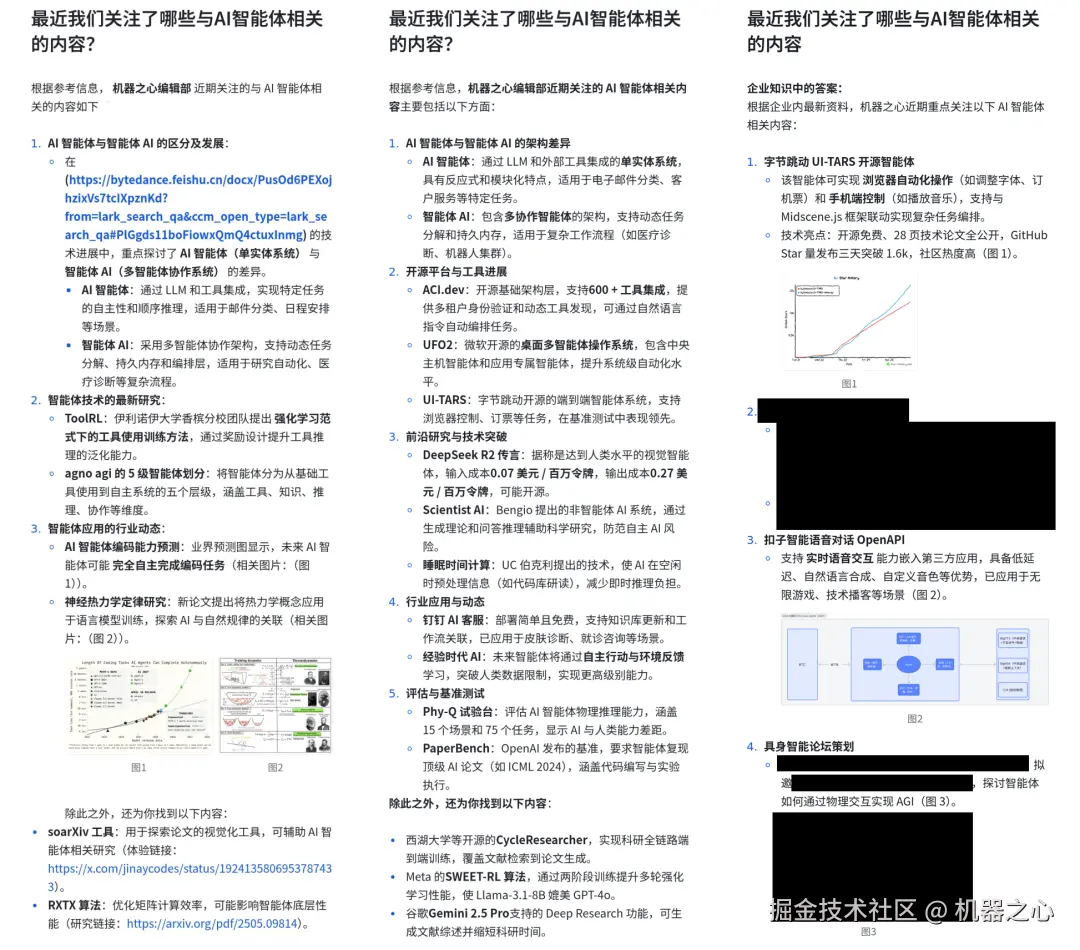Select heading "评估与基准测试"
Image resolution: width=1080 pixels, height=950 pixels.
[445, 694]
